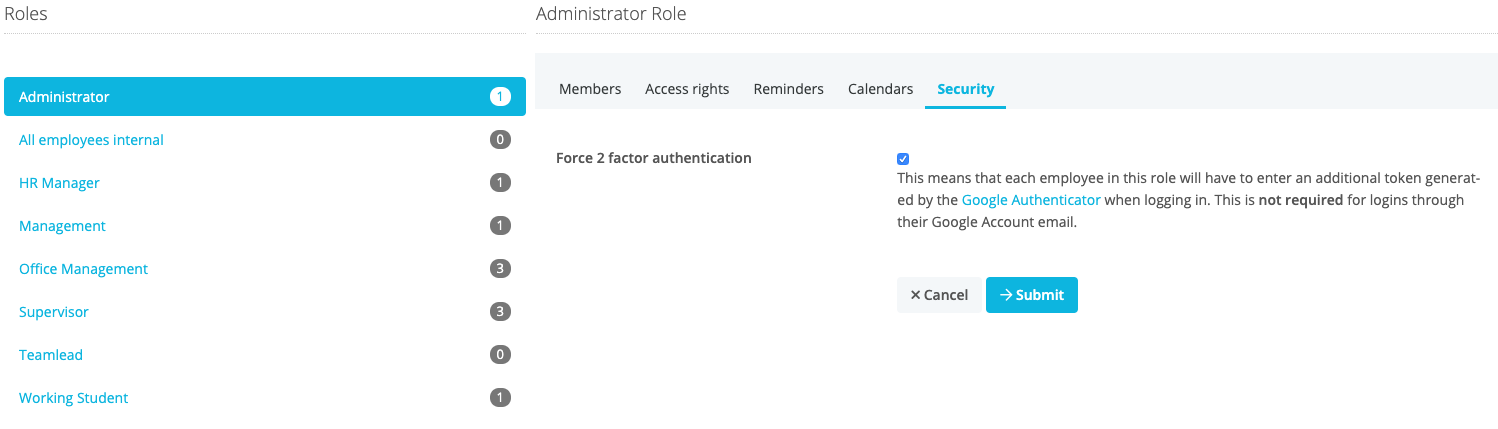The height and width of the screenshot is (429, 1498).
Task: Follow the Google Authenticator link
Action: [1031, 200]
